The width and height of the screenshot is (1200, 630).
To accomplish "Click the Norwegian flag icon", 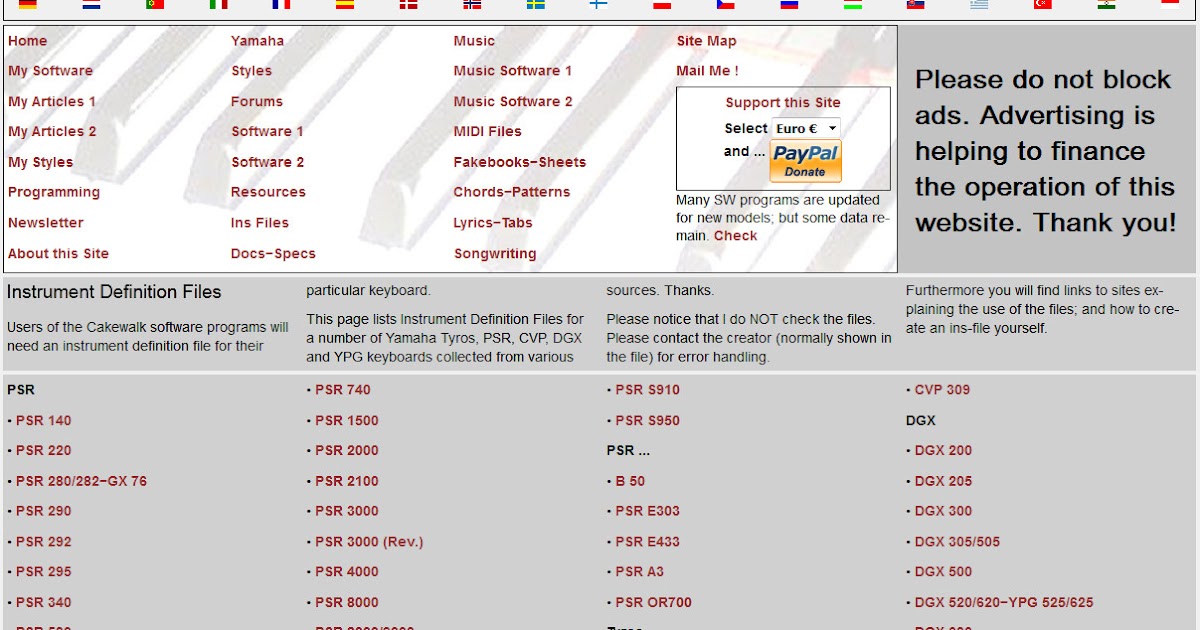I will [472, 4].
